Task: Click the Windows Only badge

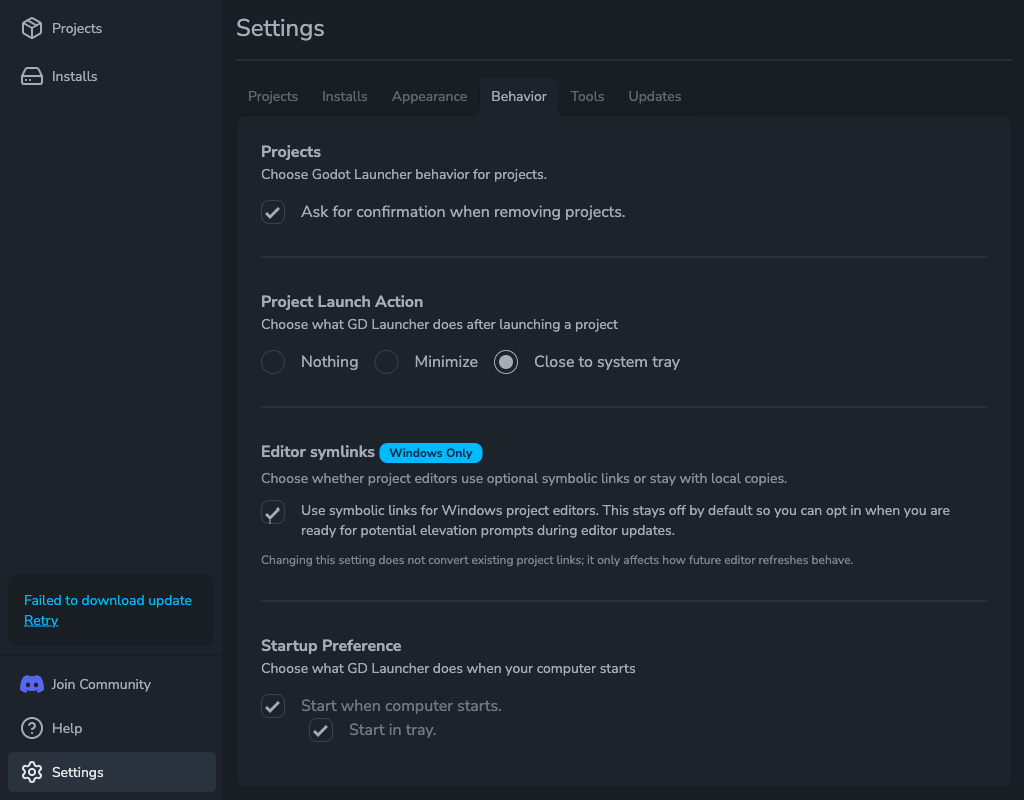Action: click(431, 453)
